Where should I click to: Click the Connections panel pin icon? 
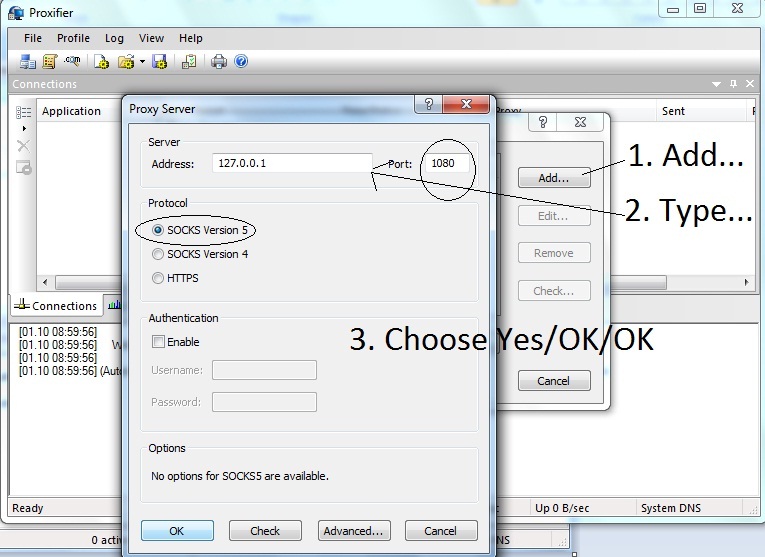coord(733,84)
